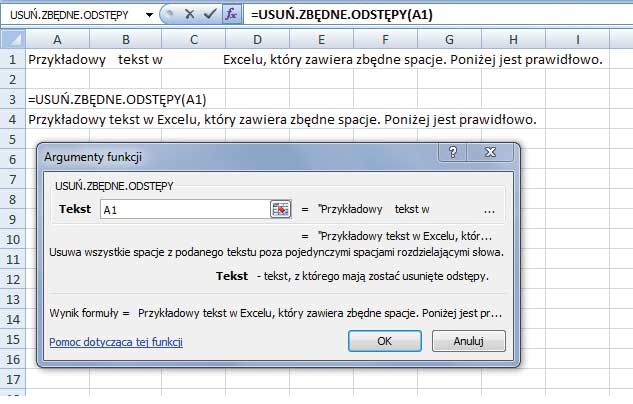Open the Pomoc dotycząca tej funkcji link
The image size is (633, 404).
(x=115, y=342)
